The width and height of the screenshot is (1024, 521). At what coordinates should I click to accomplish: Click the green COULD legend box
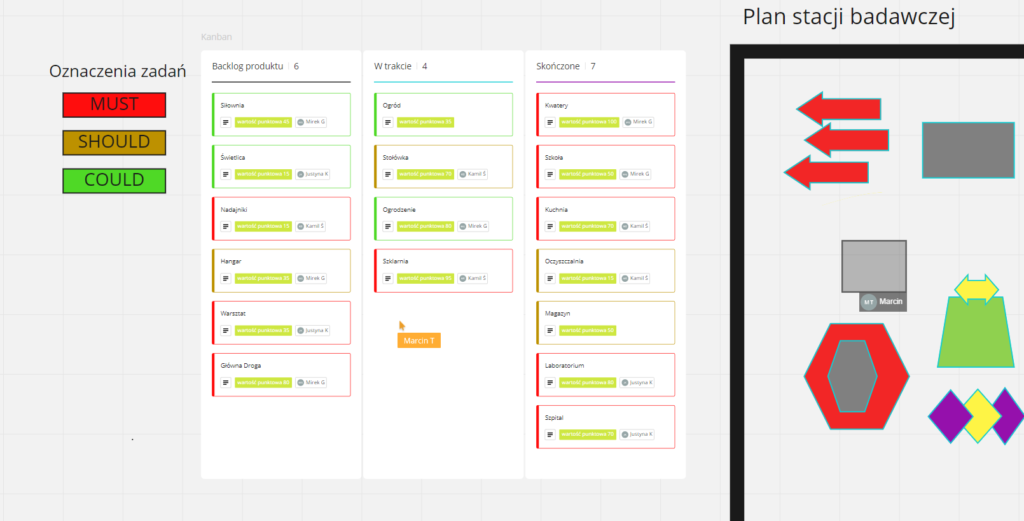pos(114,181)
